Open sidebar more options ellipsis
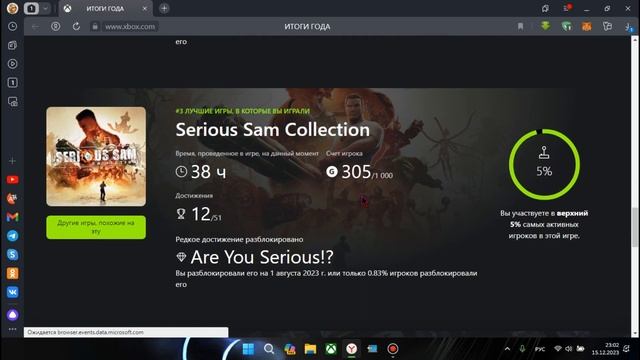640x360 pixels. [12, 329]
